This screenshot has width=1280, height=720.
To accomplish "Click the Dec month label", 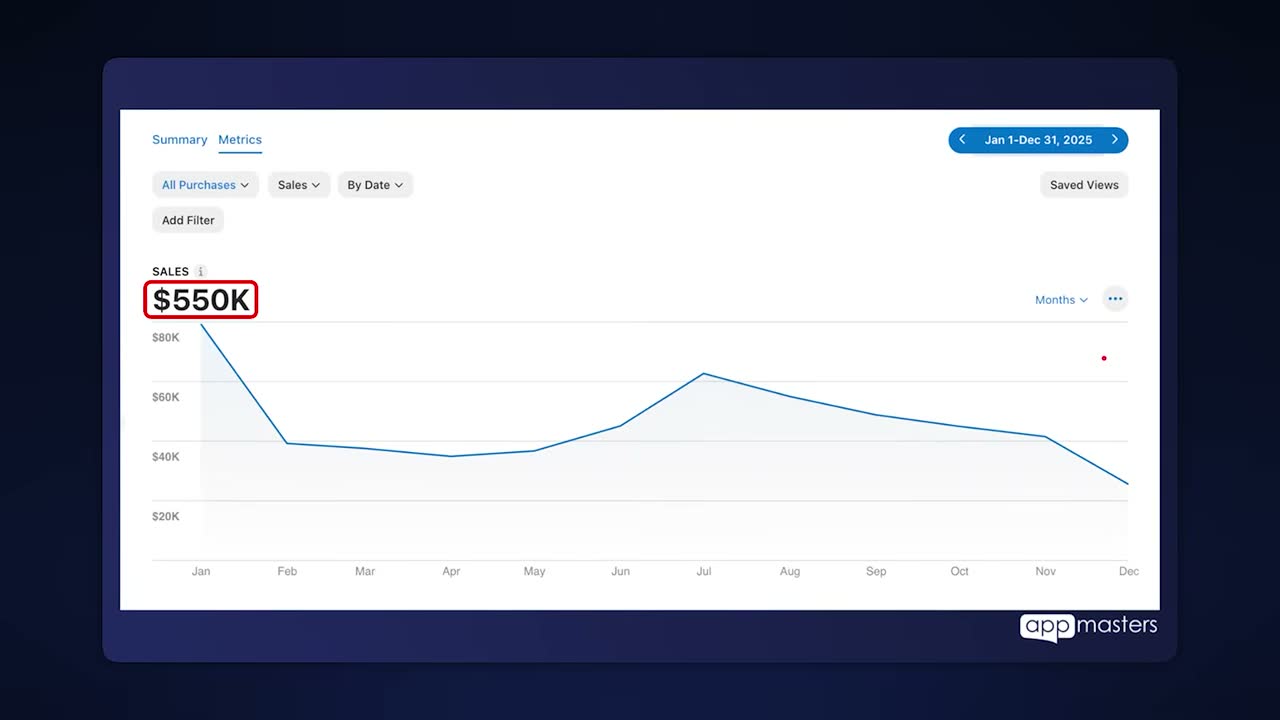I will pyautogui.click(x=1129, y=572).
